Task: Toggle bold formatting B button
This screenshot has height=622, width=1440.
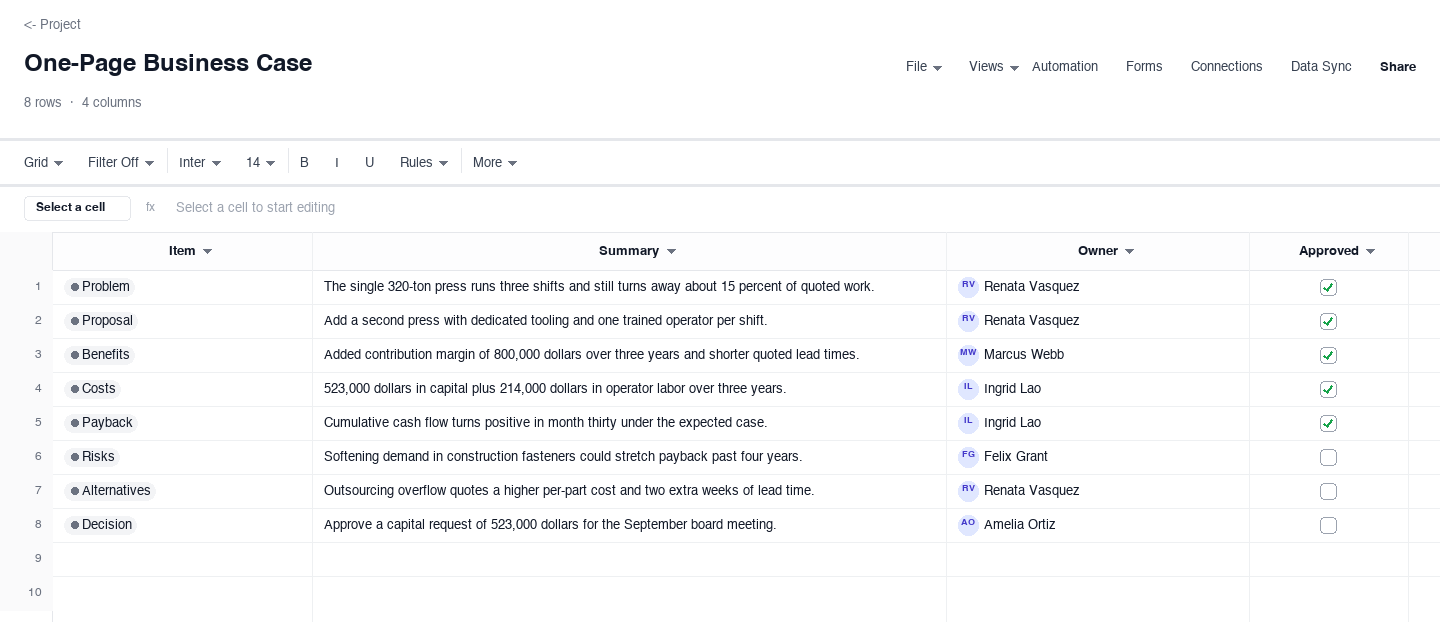Action: (304, 162)
